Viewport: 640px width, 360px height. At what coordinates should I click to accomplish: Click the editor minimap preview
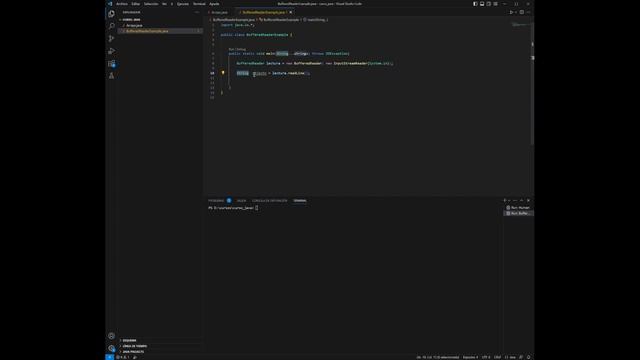click(x=521, y=25)
